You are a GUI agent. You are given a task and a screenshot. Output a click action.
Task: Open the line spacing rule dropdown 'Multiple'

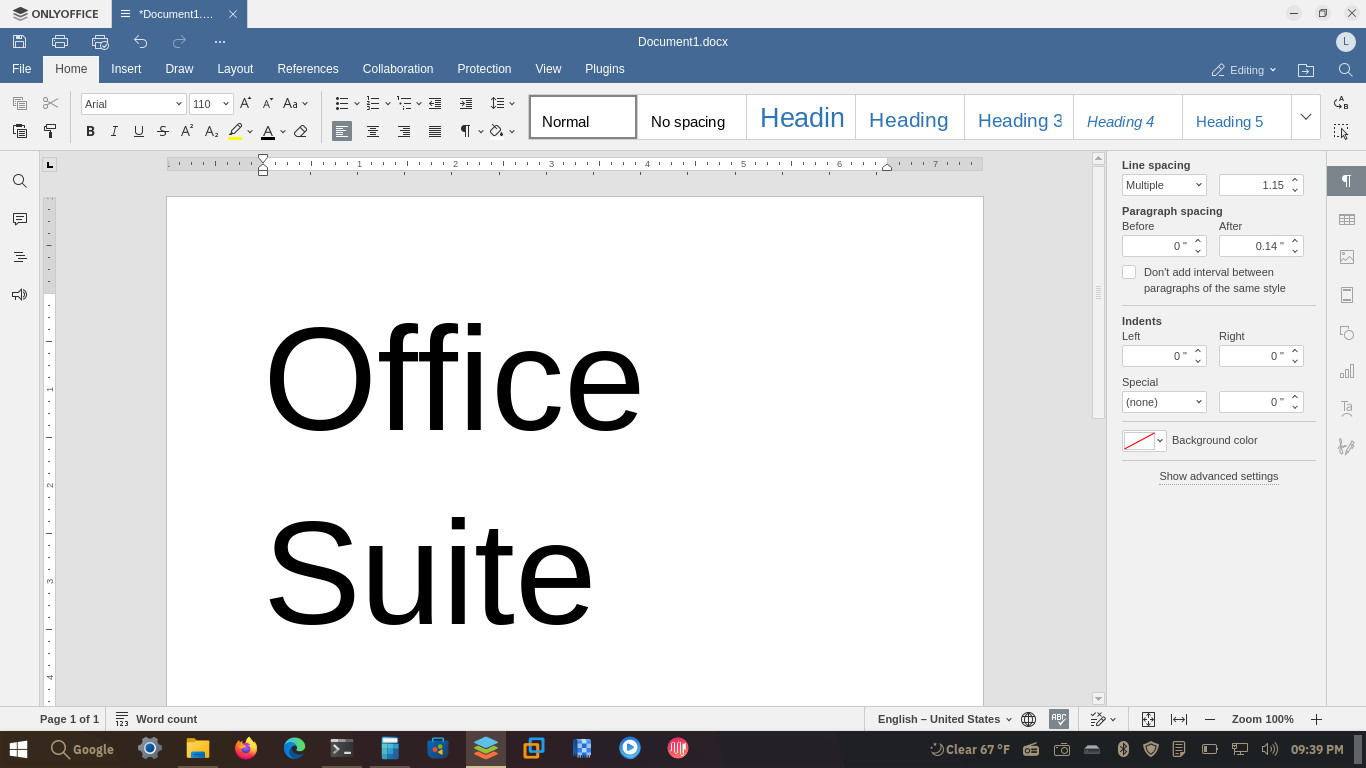[x=1164, y=185]
